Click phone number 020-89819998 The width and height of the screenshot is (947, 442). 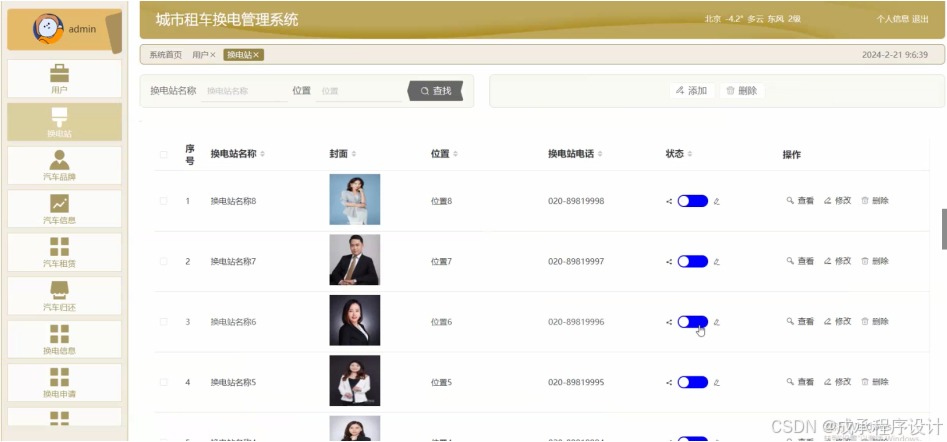(x=576, y=201)
